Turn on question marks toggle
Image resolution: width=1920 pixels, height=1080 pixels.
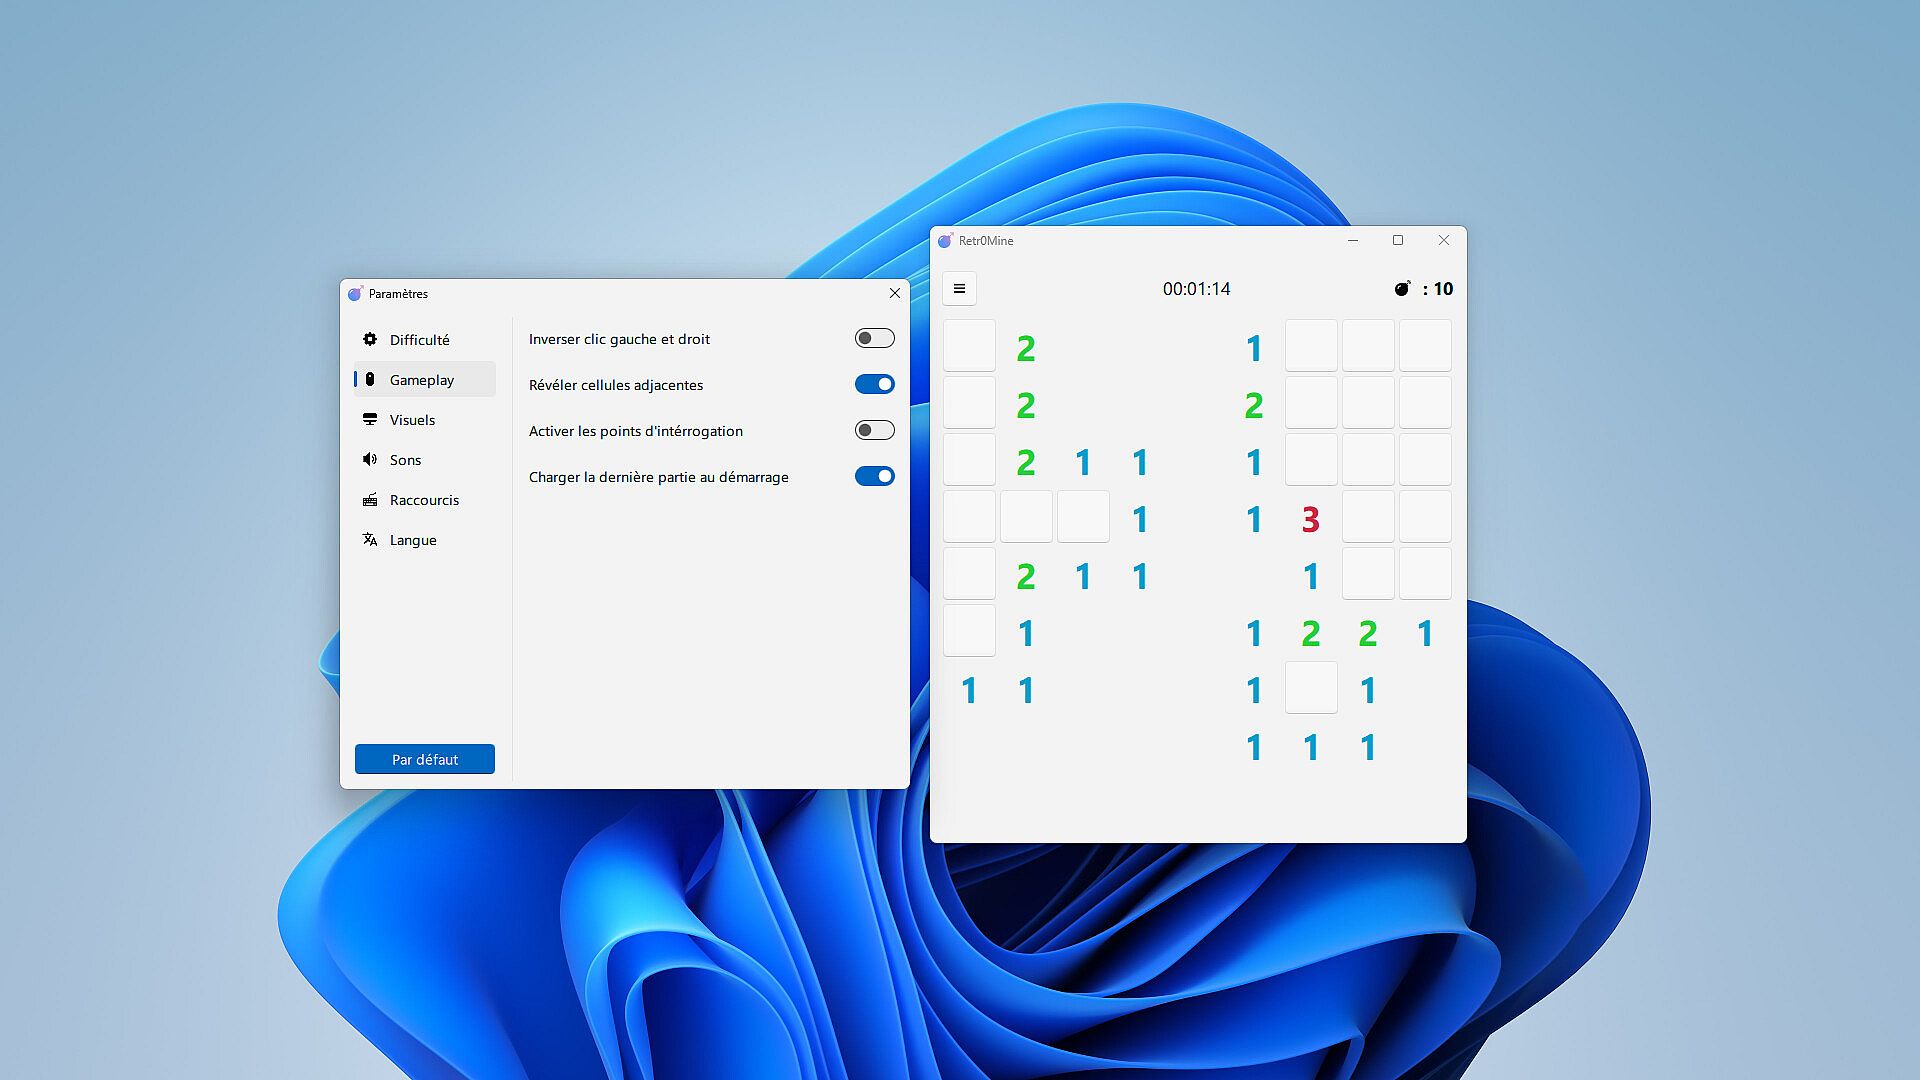[874, 431]
